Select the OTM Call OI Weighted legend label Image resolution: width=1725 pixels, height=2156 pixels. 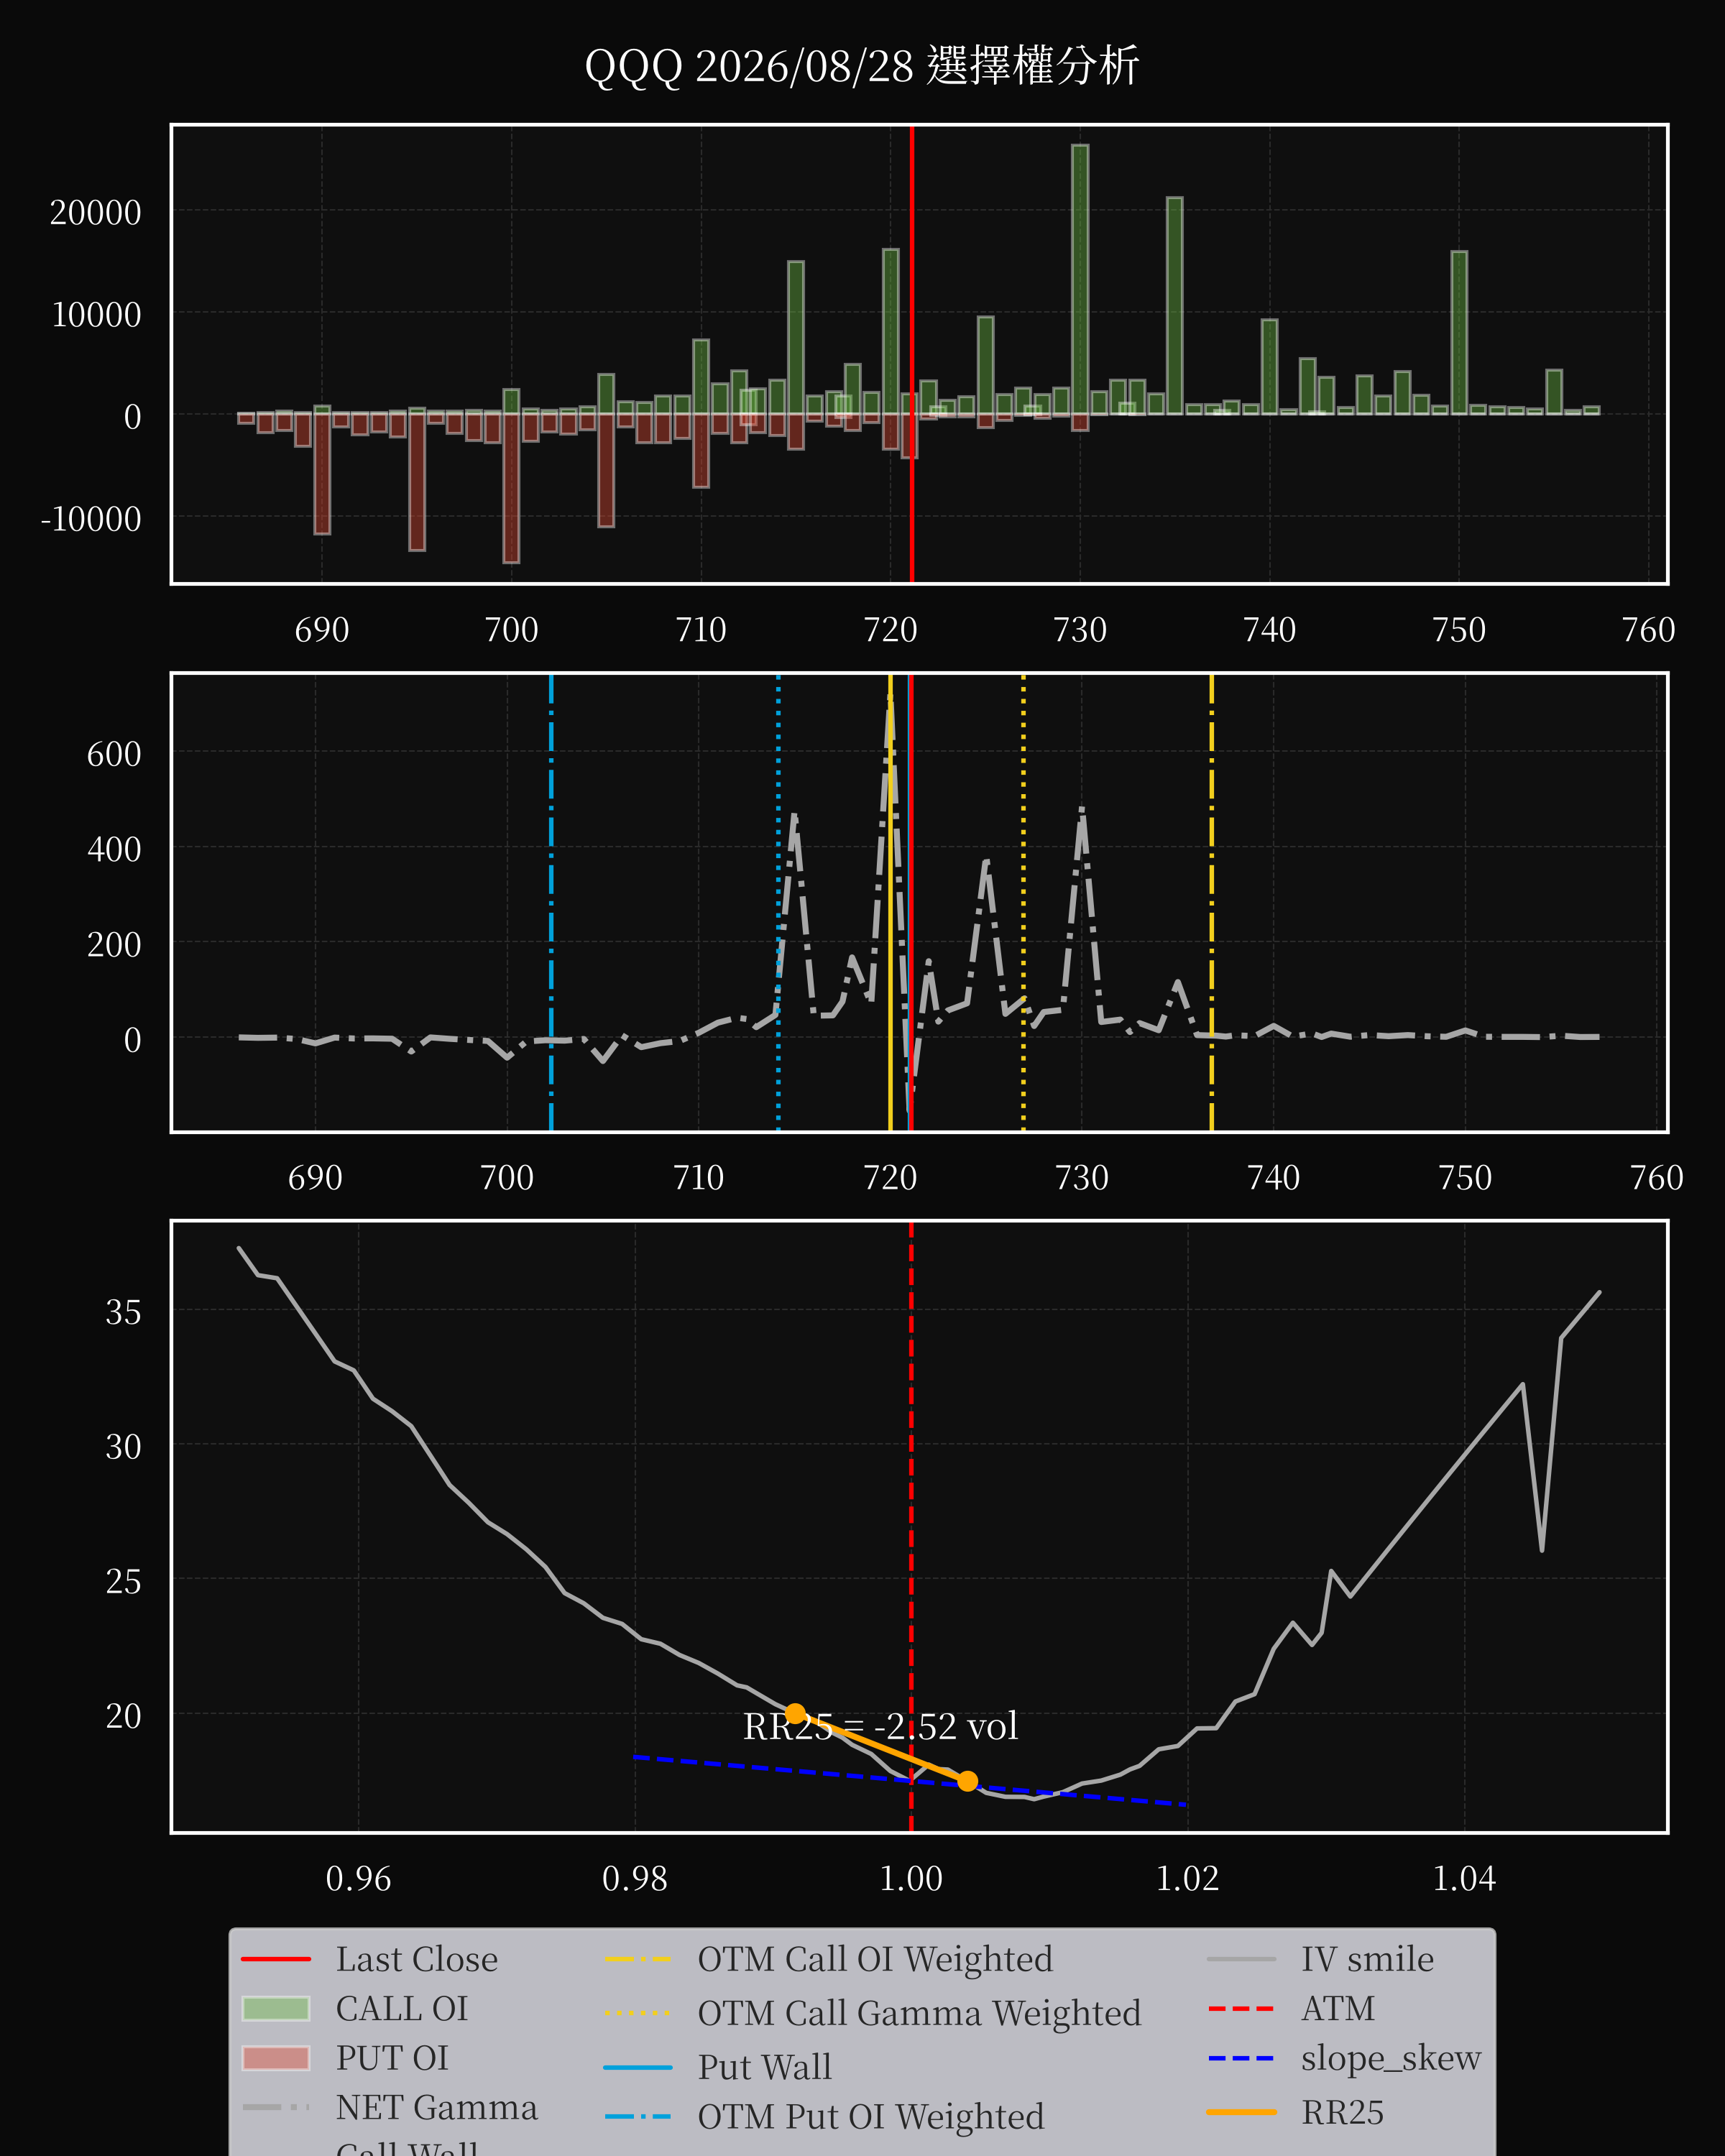875,1959
